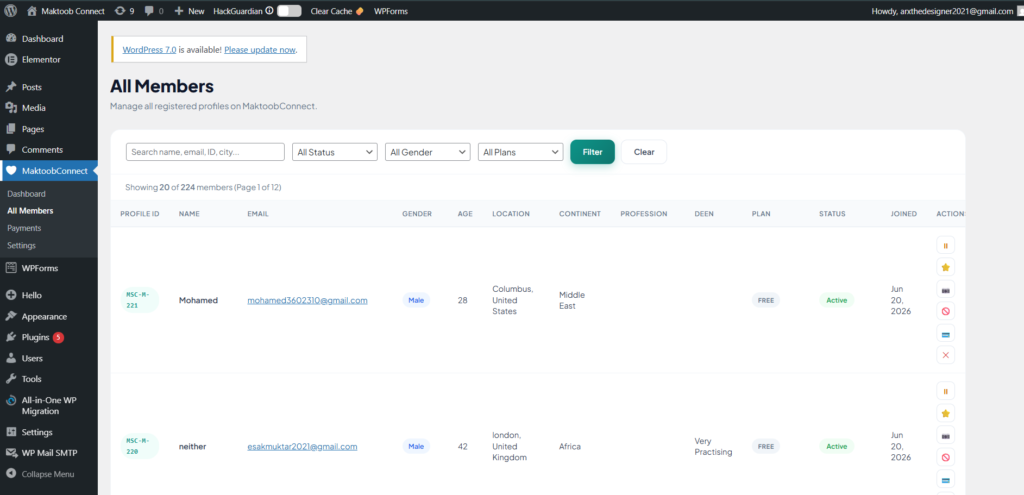Image resolution: width=1024 pixels, height=495 pixels.
Task: Open the All Plans dropdown
Action: tap(520, 152)
